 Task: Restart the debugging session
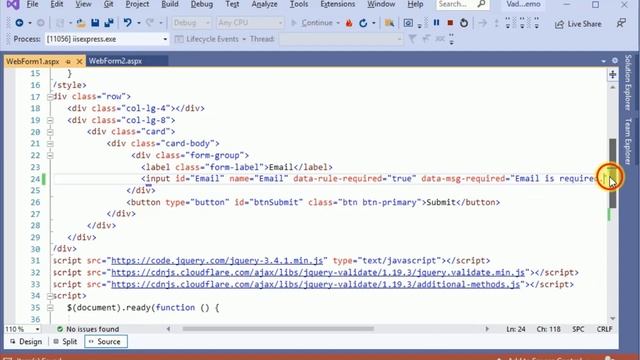pyautogui.click(x=464, y=23)
